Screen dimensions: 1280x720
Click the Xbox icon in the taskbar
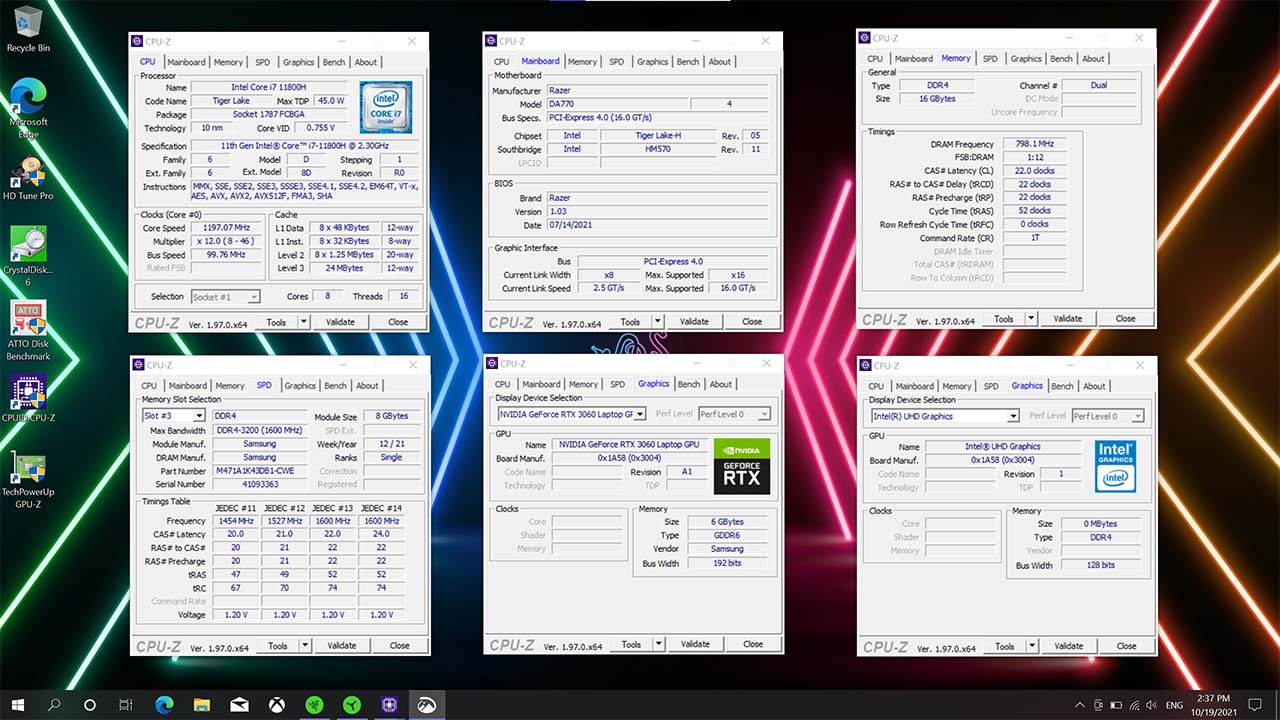[x=276, y=705]
